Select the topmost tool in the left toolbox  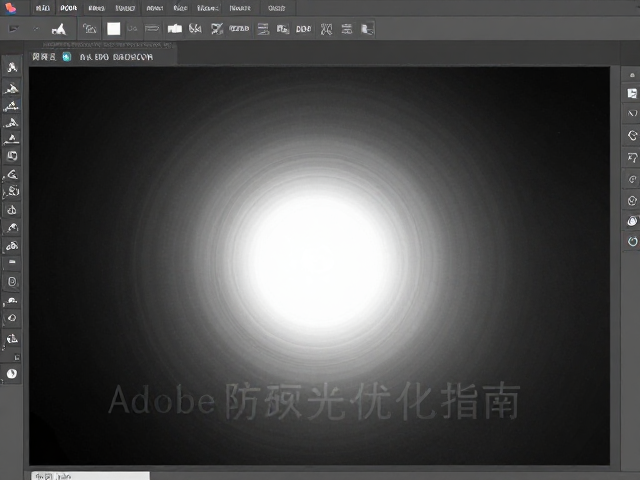click(12, 67)
